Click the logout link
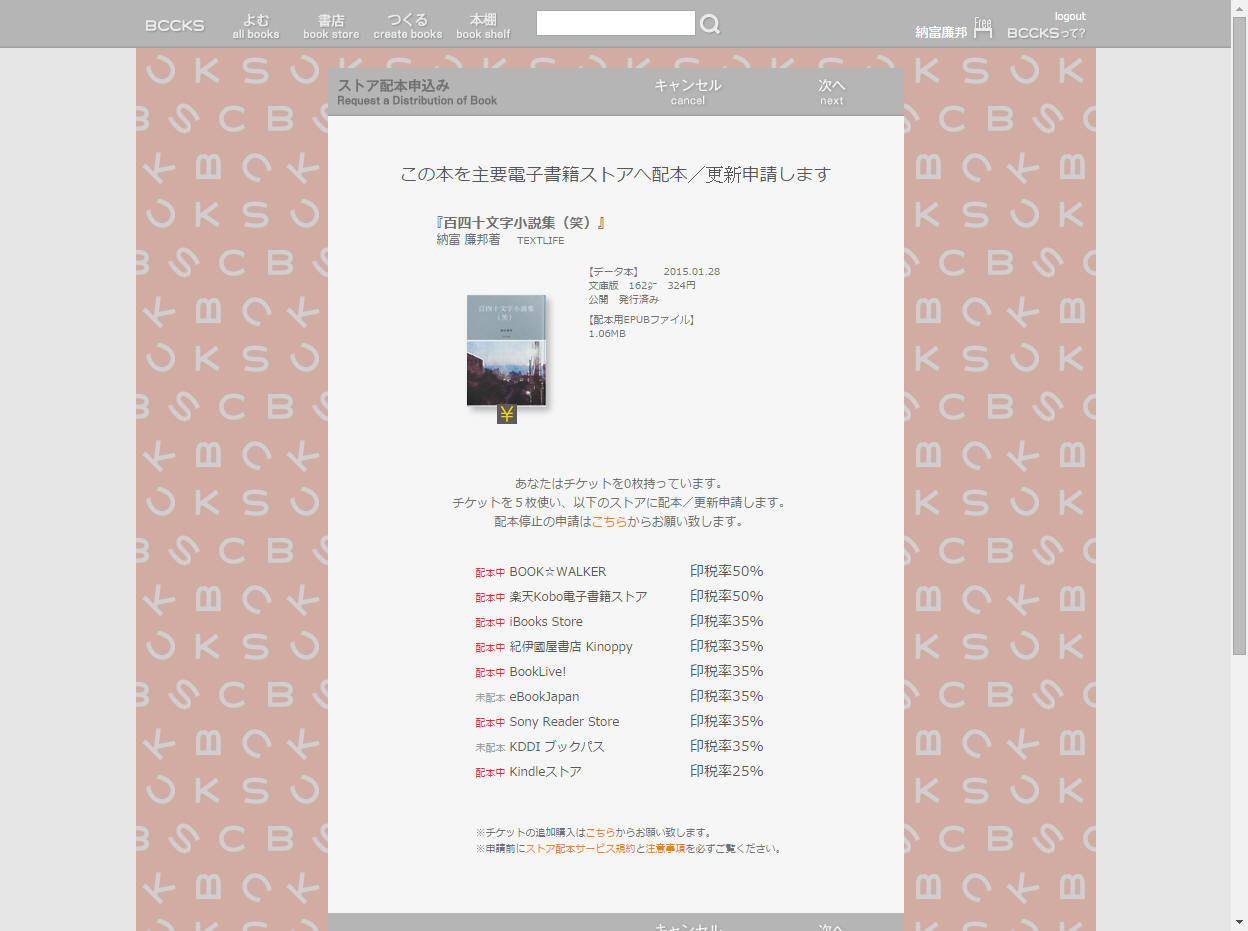 pyautogui.click(x=1069, y=16)
